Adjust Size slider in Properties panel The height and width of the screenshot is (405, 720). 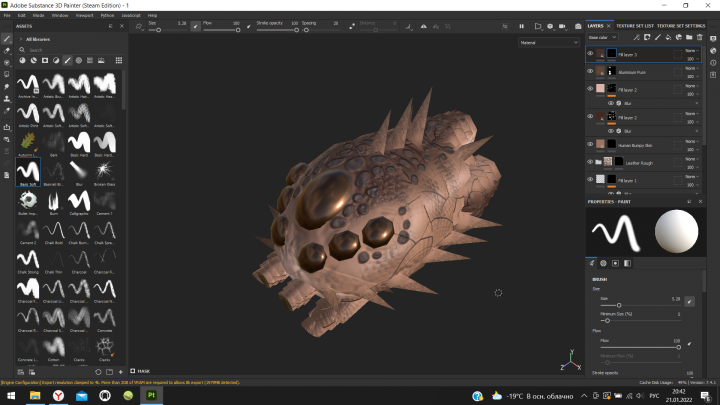pos(641,305)
